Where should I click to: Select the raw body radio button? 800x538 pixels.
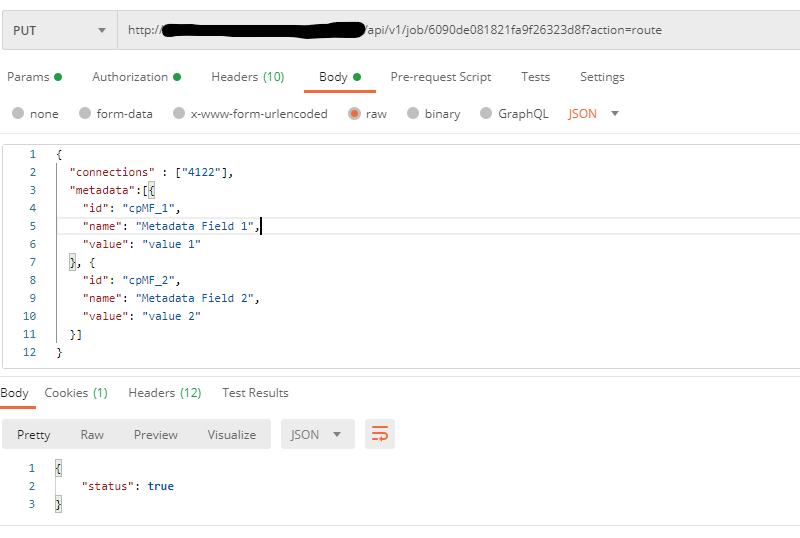pos(354,114)
